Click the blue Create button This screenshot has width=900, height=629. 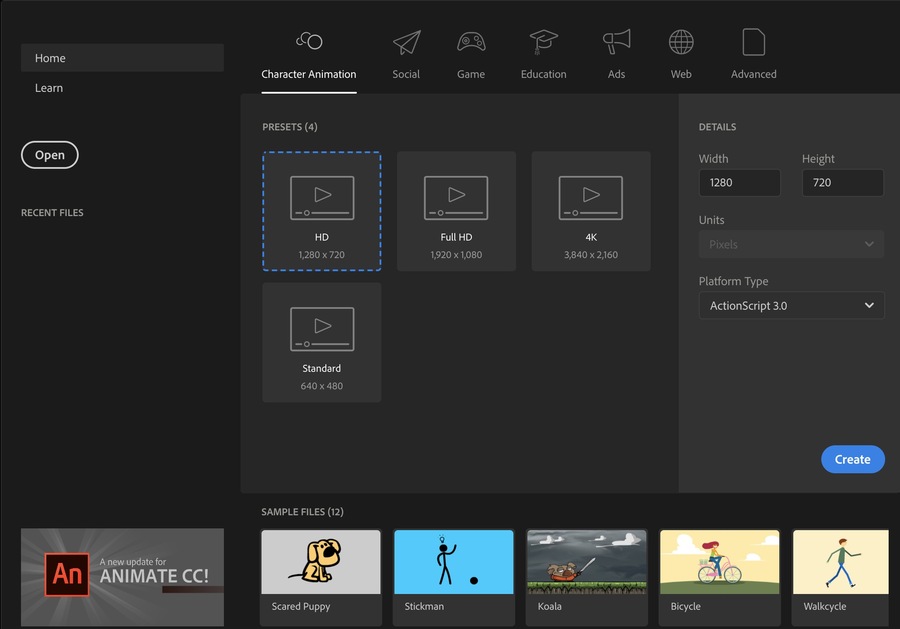click(852, 459)
